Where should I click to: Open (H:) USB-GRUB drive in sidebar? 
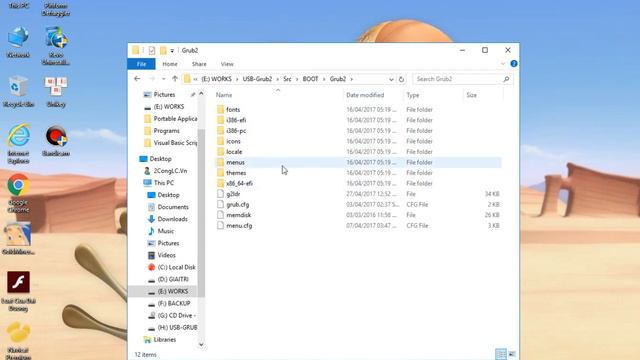pos(177,327)
